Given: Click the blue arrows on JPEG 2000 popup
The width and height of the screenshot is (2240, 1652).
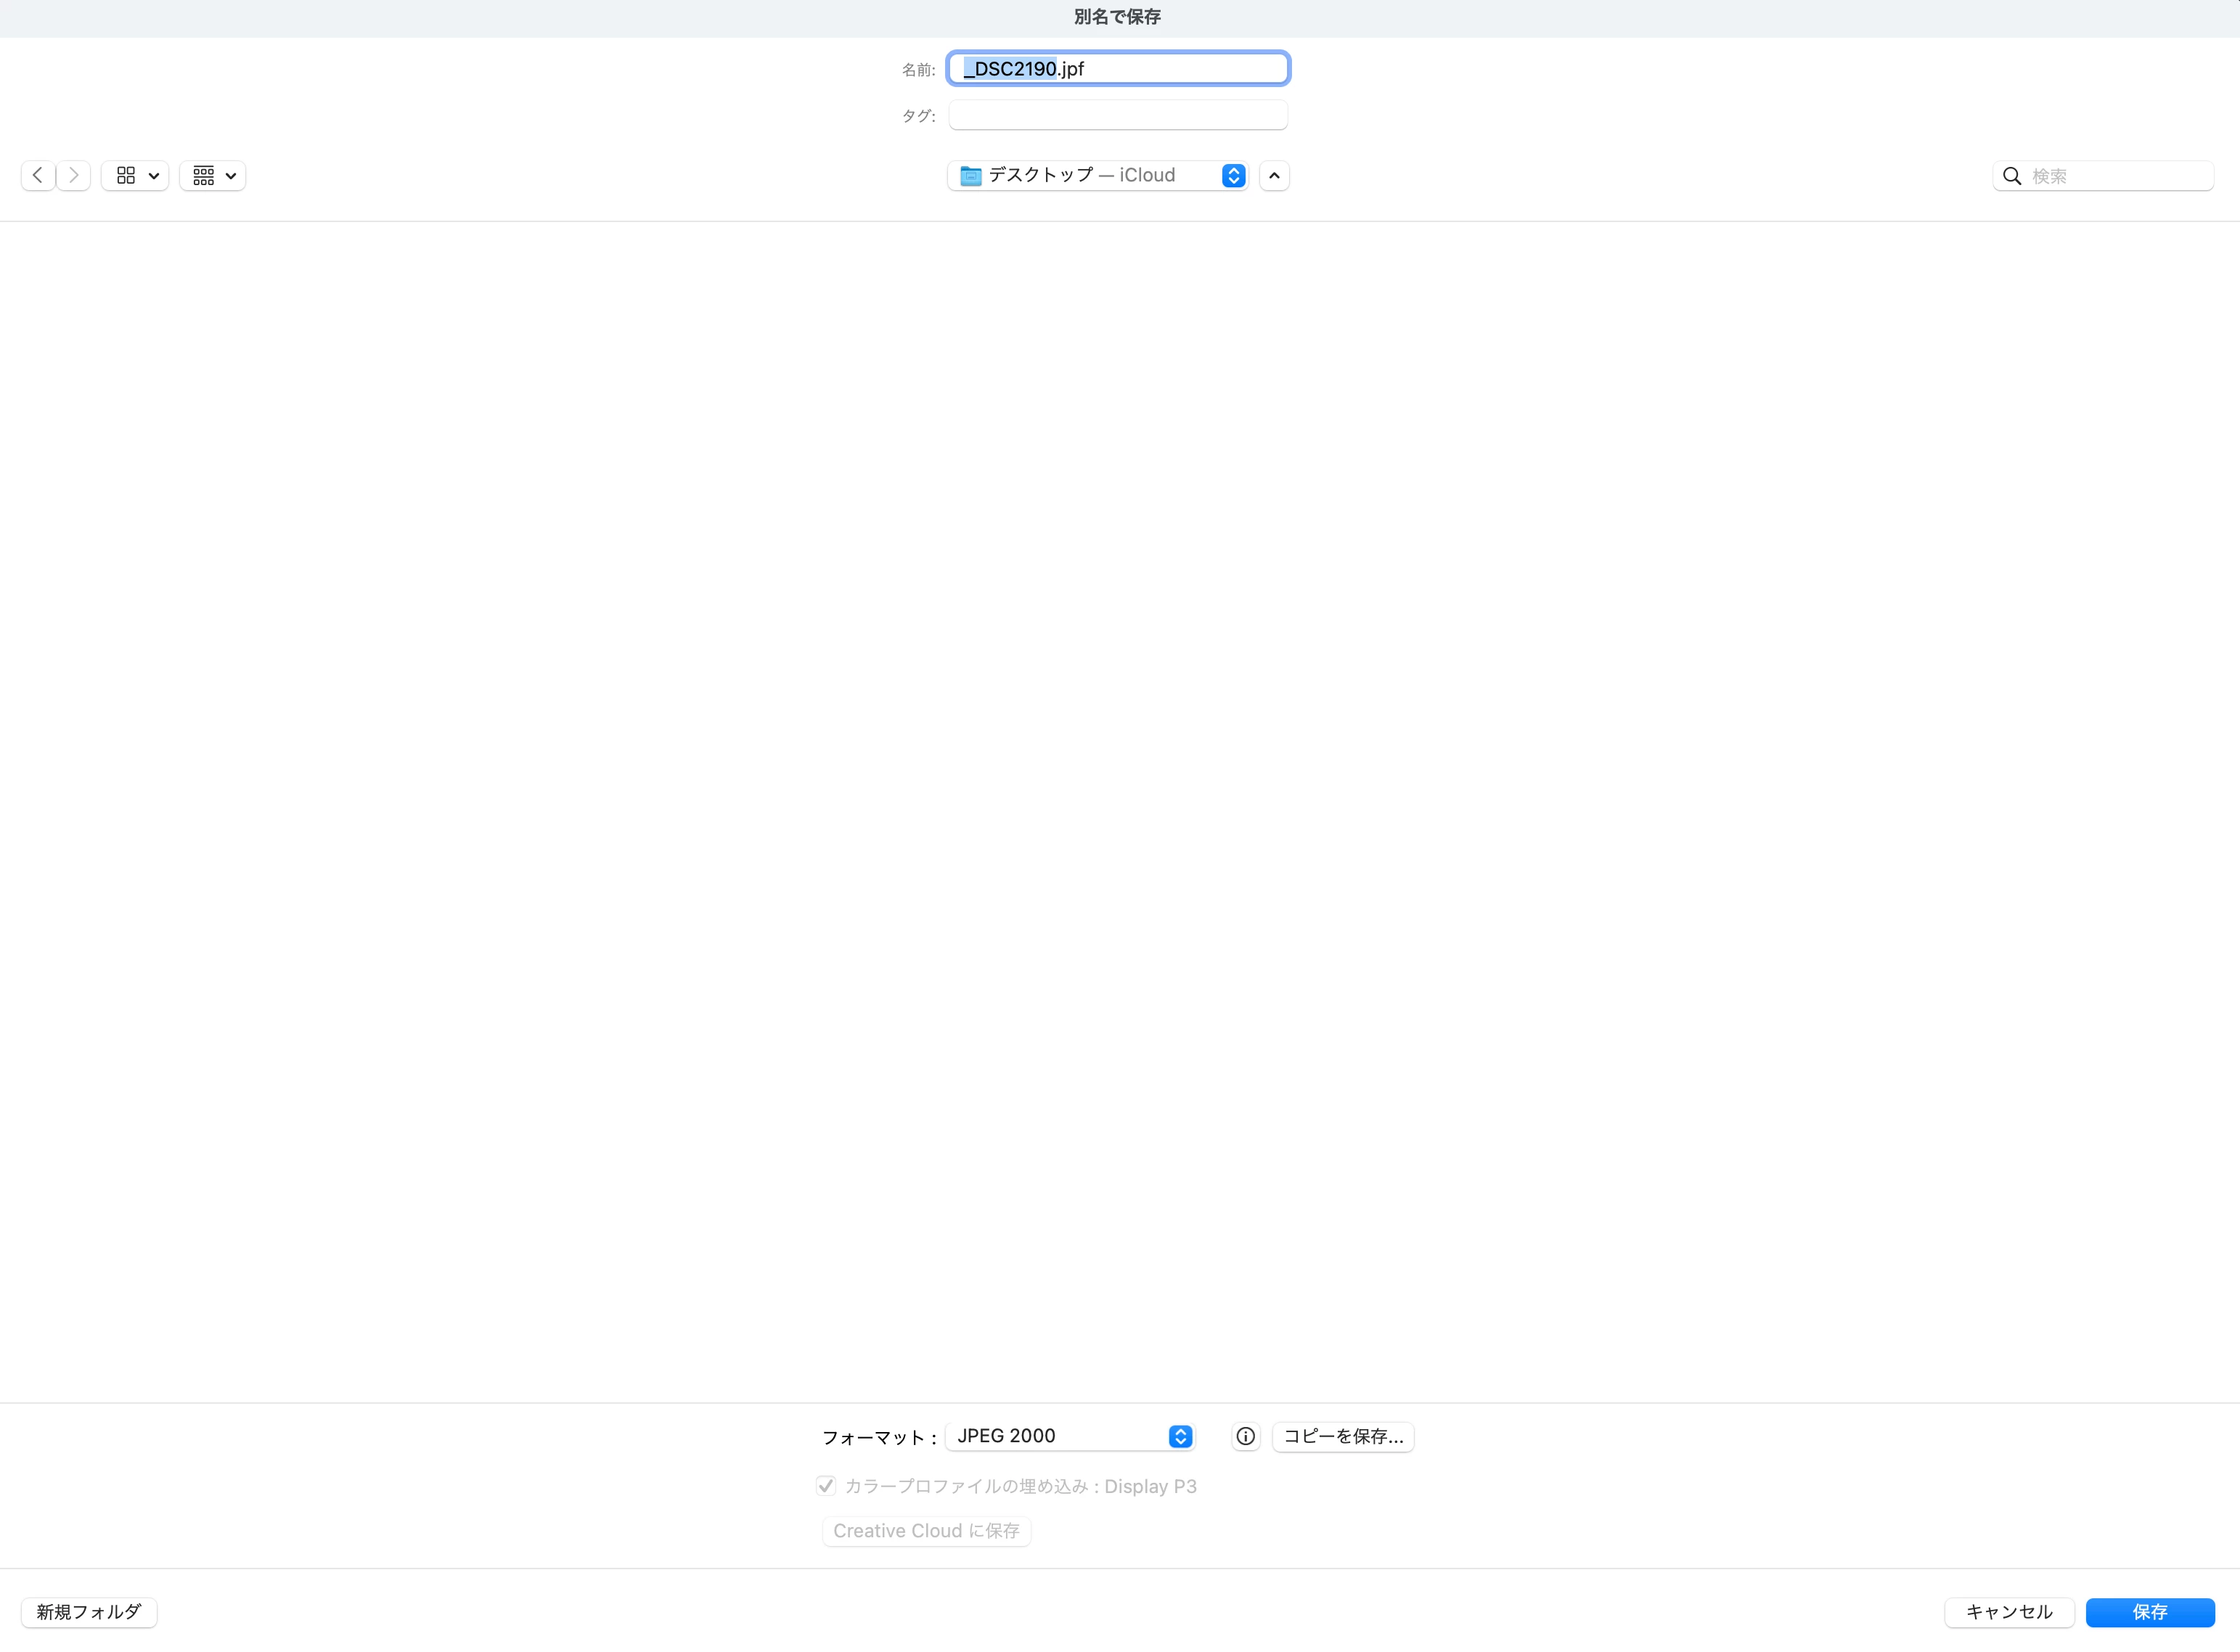Looking at the screenshot, I should pos(1180,1436).
